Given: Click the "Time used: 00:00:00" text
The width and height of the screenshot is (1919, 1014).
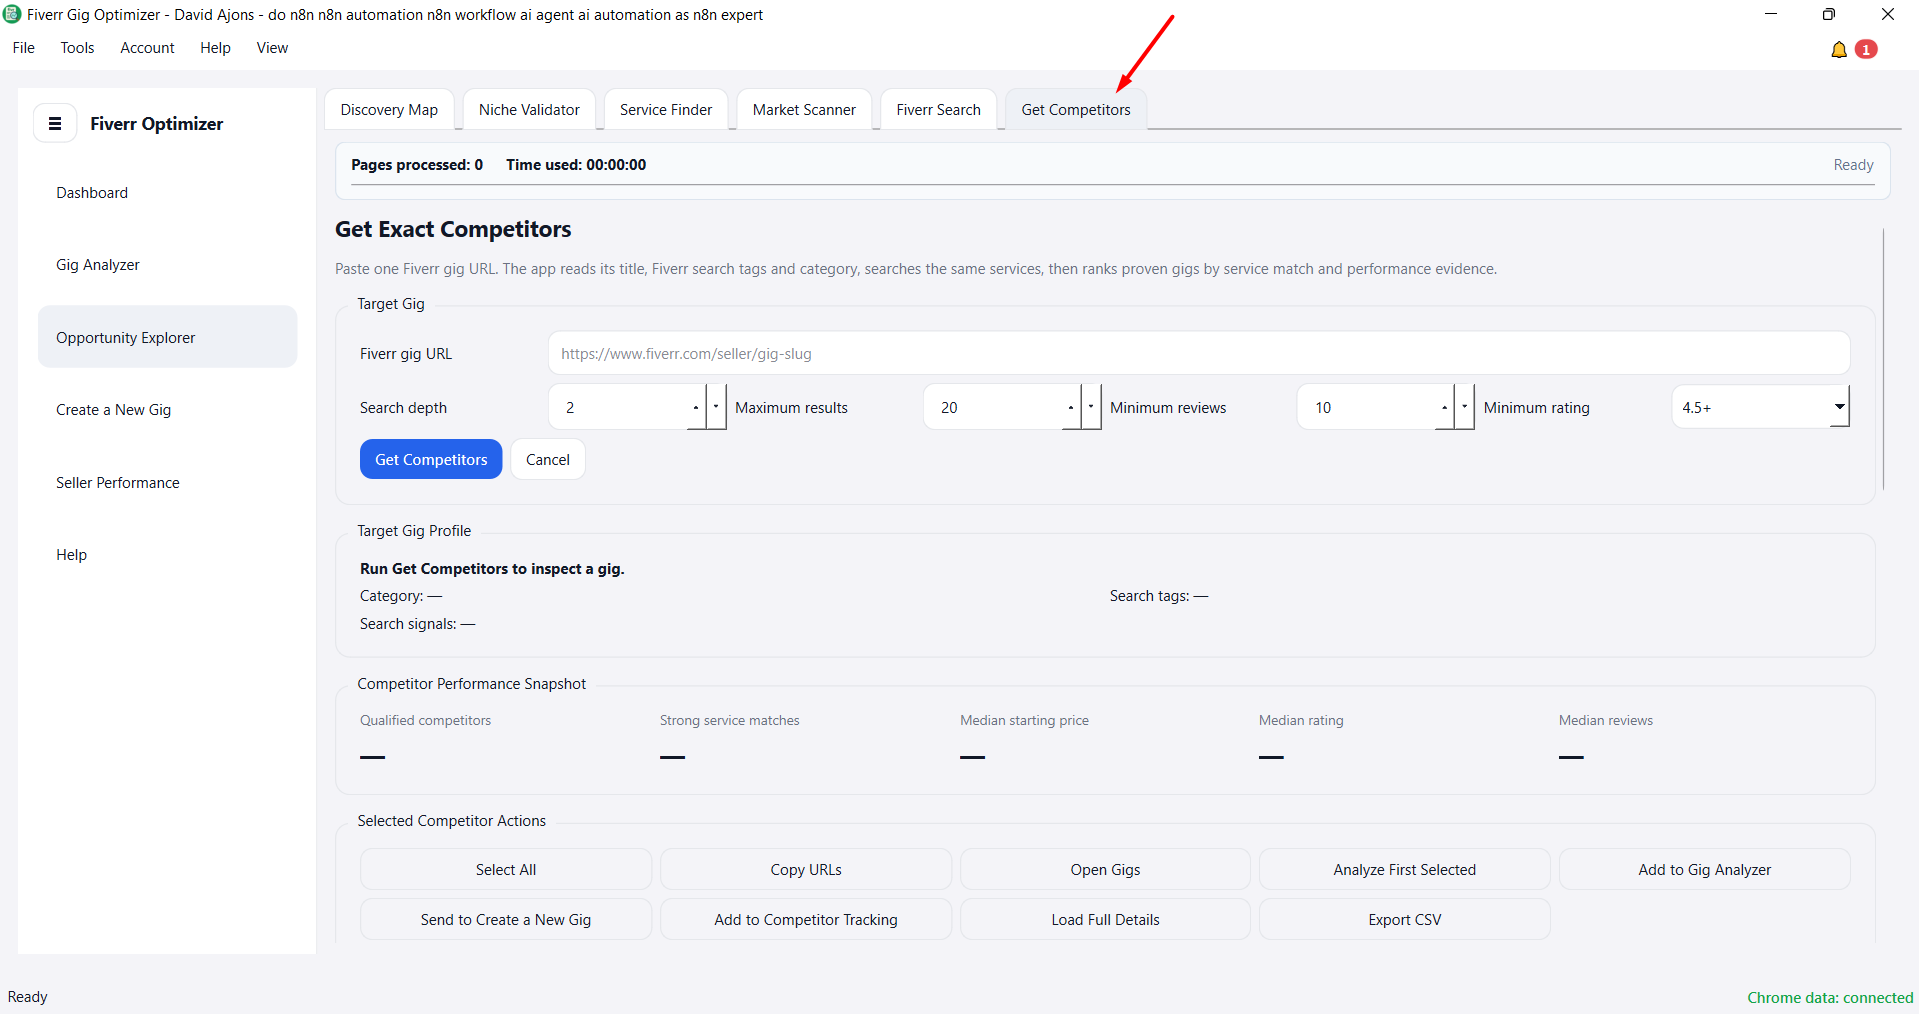Looking at the screenshot, I should (576, 165).
